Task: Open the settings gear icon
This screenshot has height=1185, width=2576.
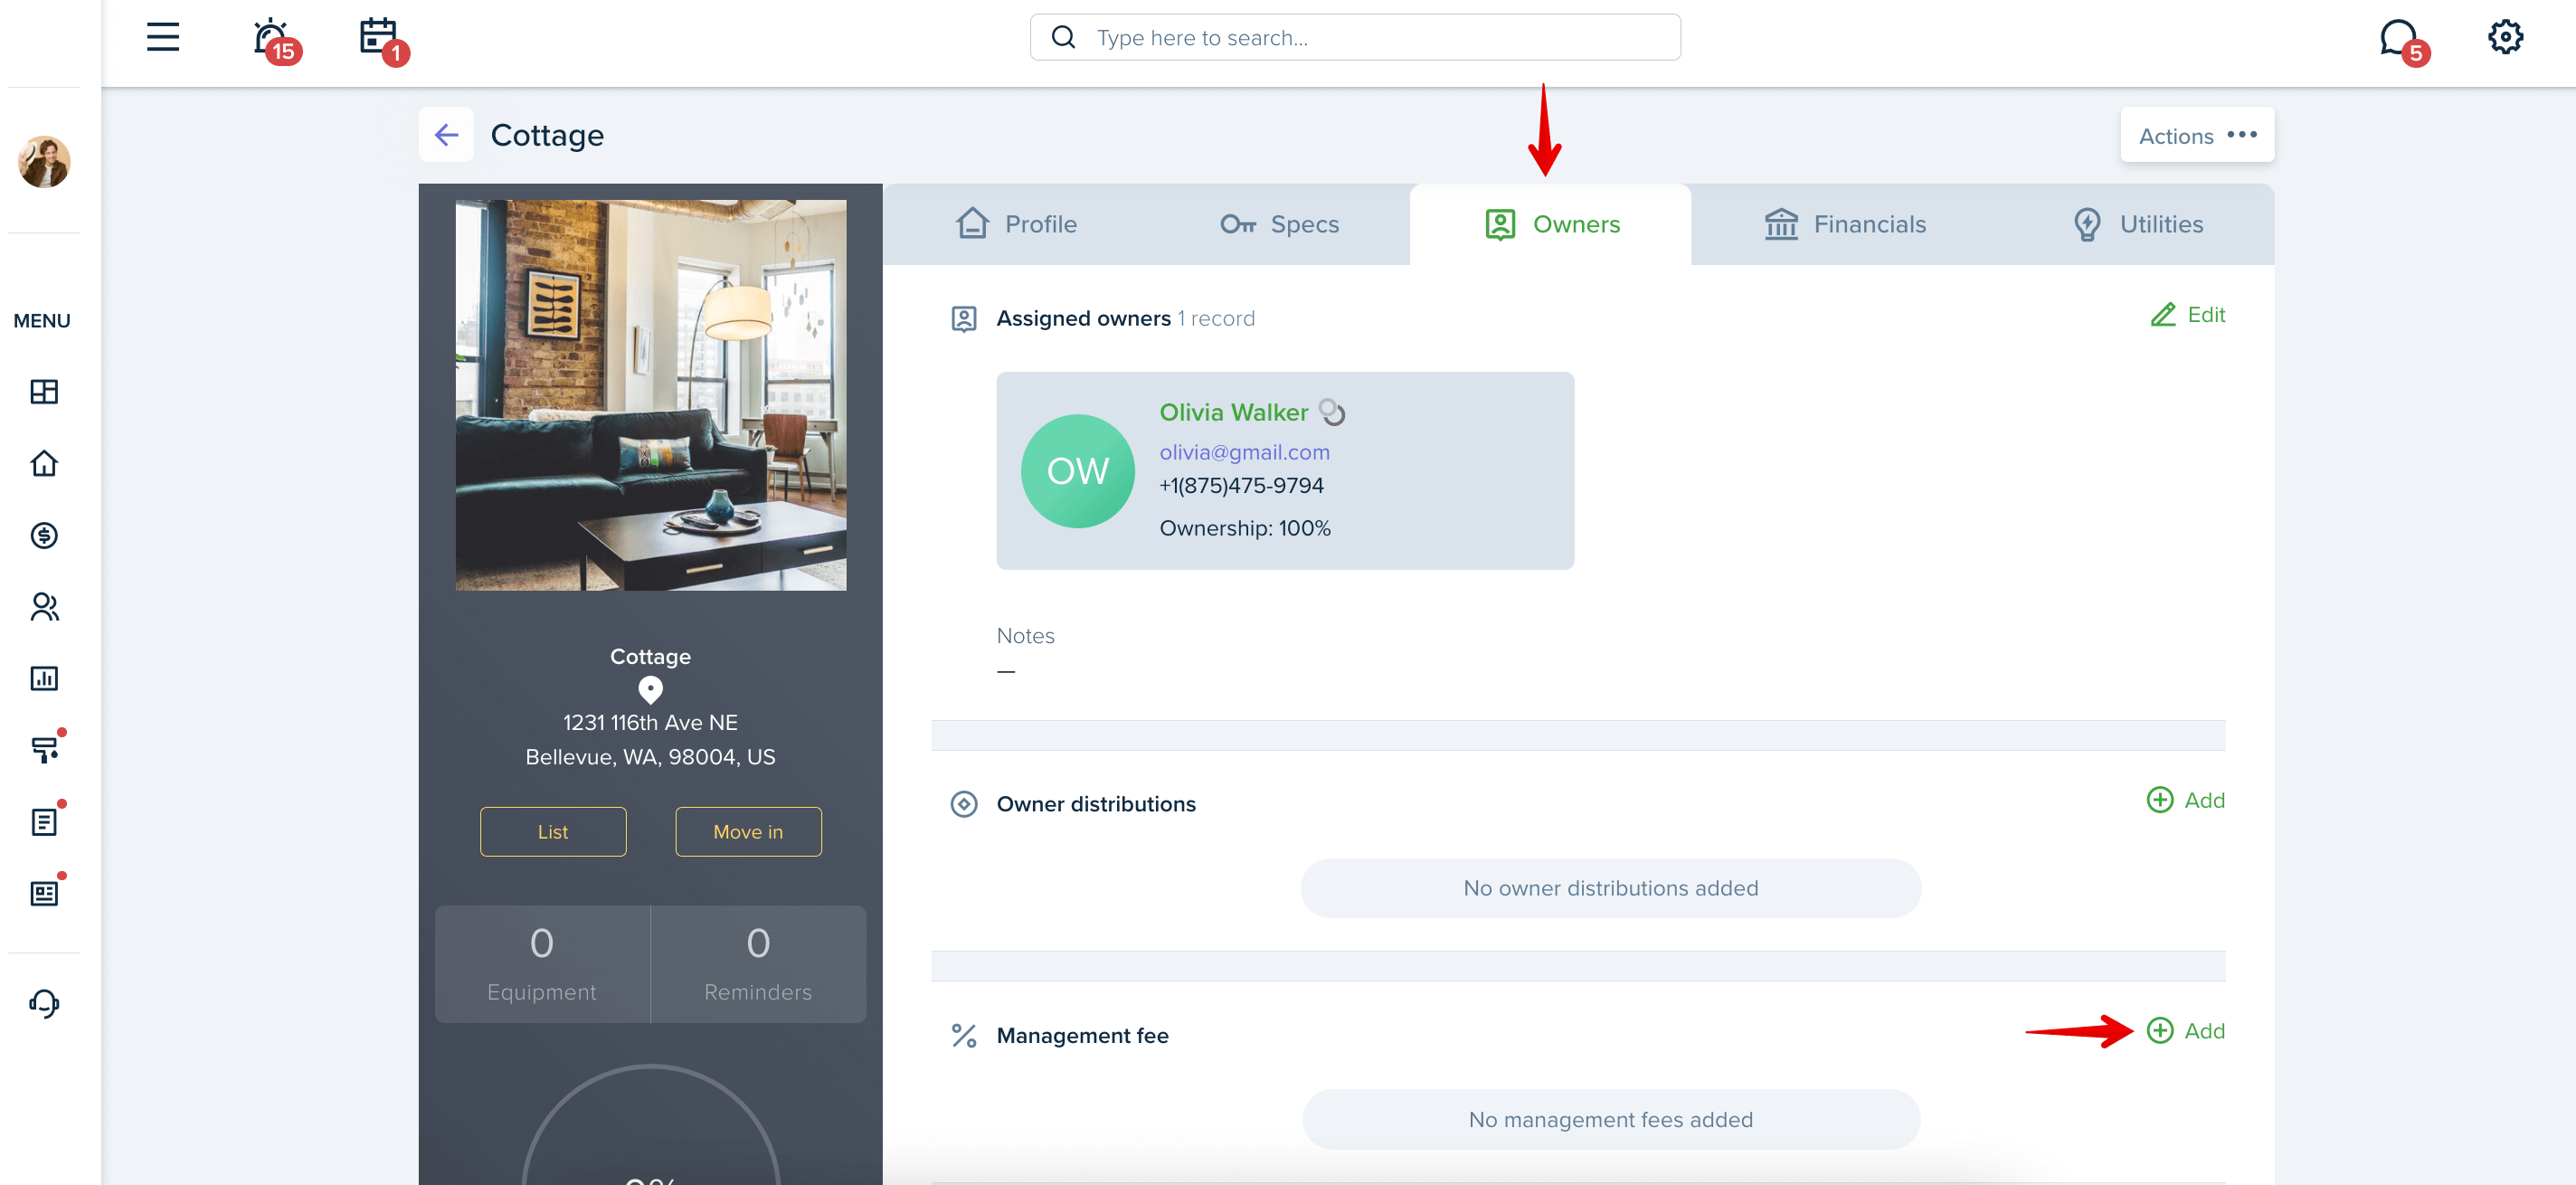Action: point(2505,37)
